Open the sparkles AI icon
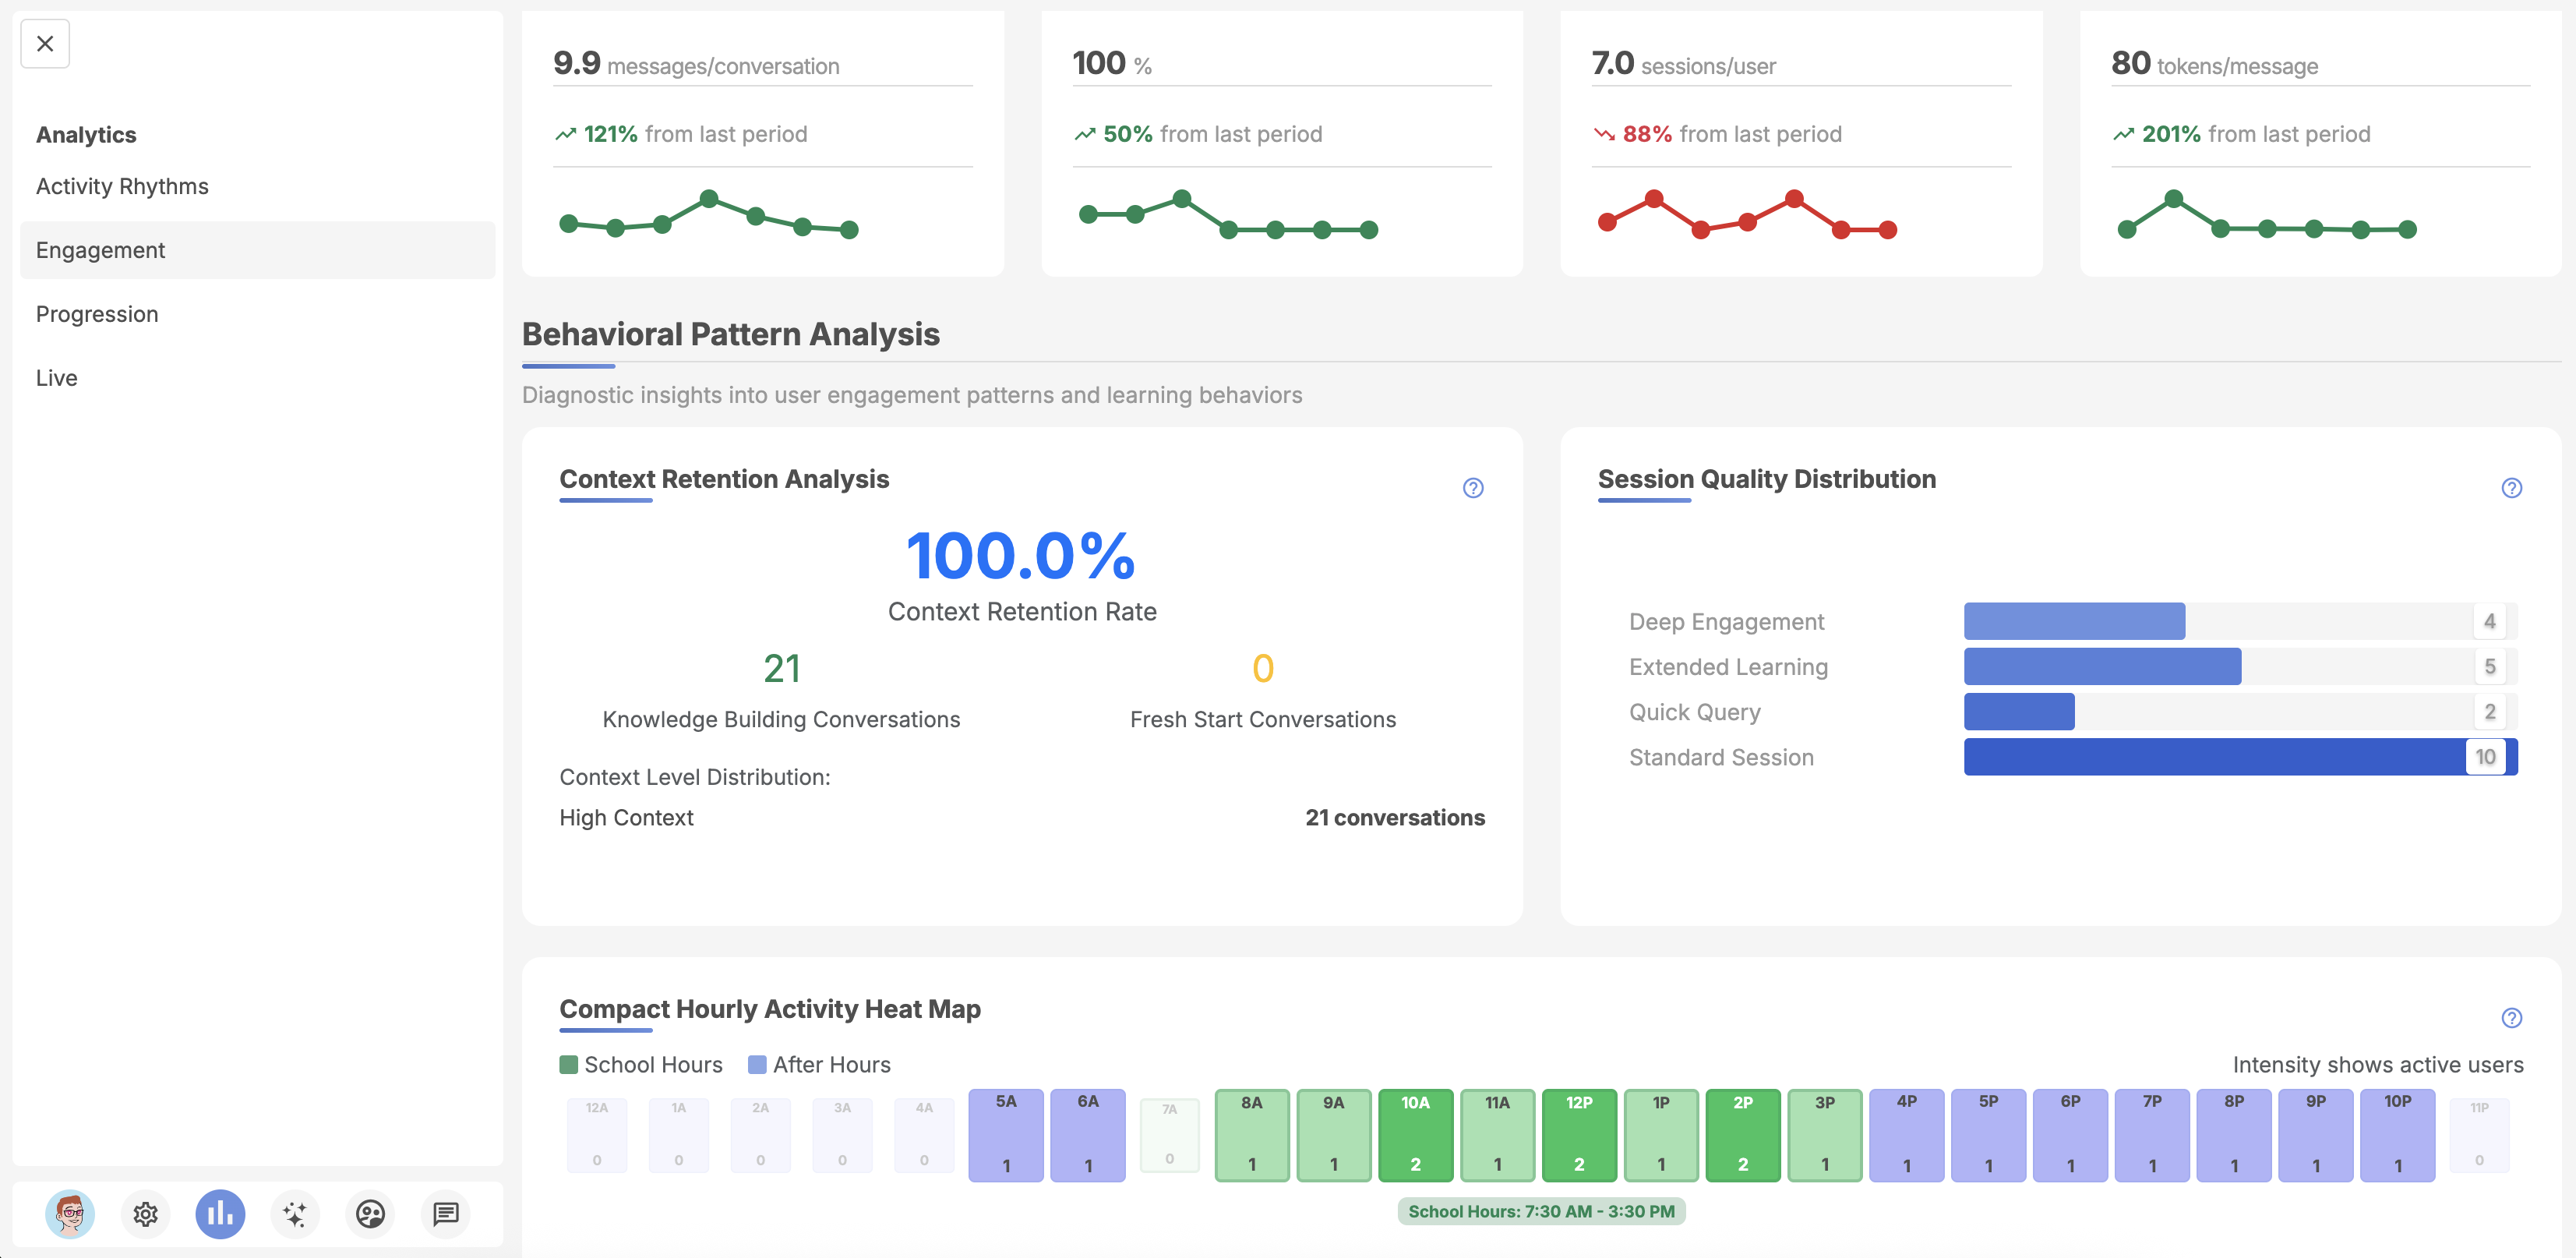Screen dimensions: 2576x1258 [x=295, y=1213]
